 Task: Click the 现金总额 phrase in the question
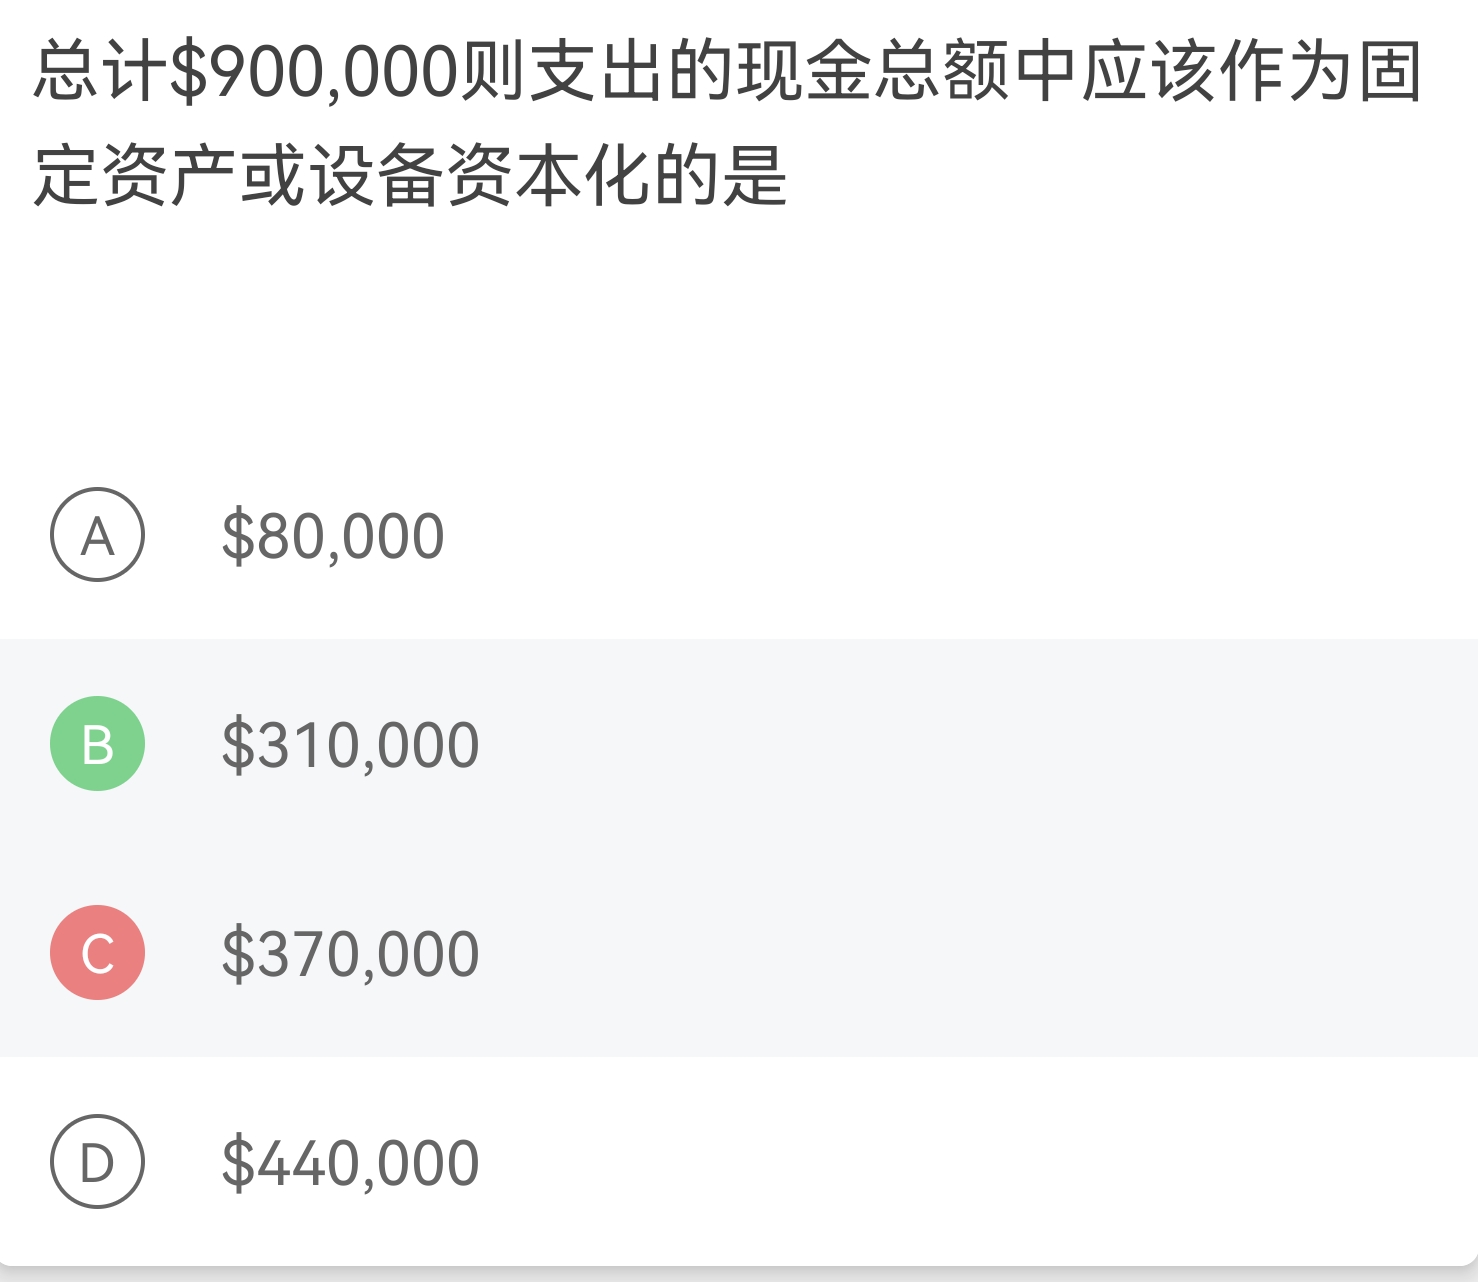[874, 73]
